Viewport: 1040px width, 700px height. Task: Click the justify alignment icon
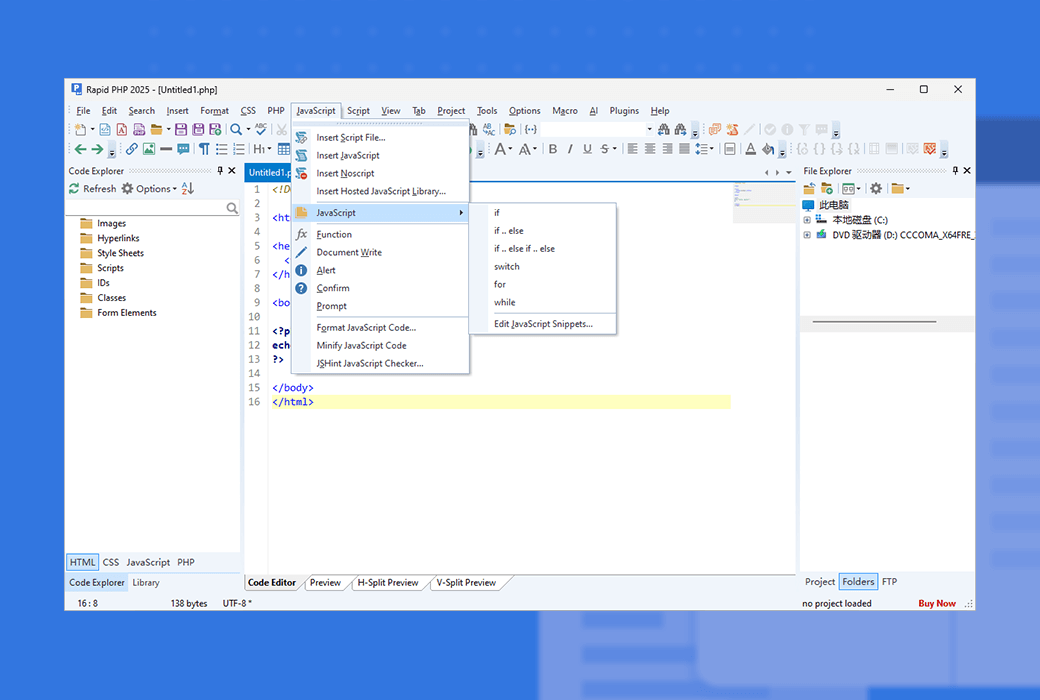684,149
